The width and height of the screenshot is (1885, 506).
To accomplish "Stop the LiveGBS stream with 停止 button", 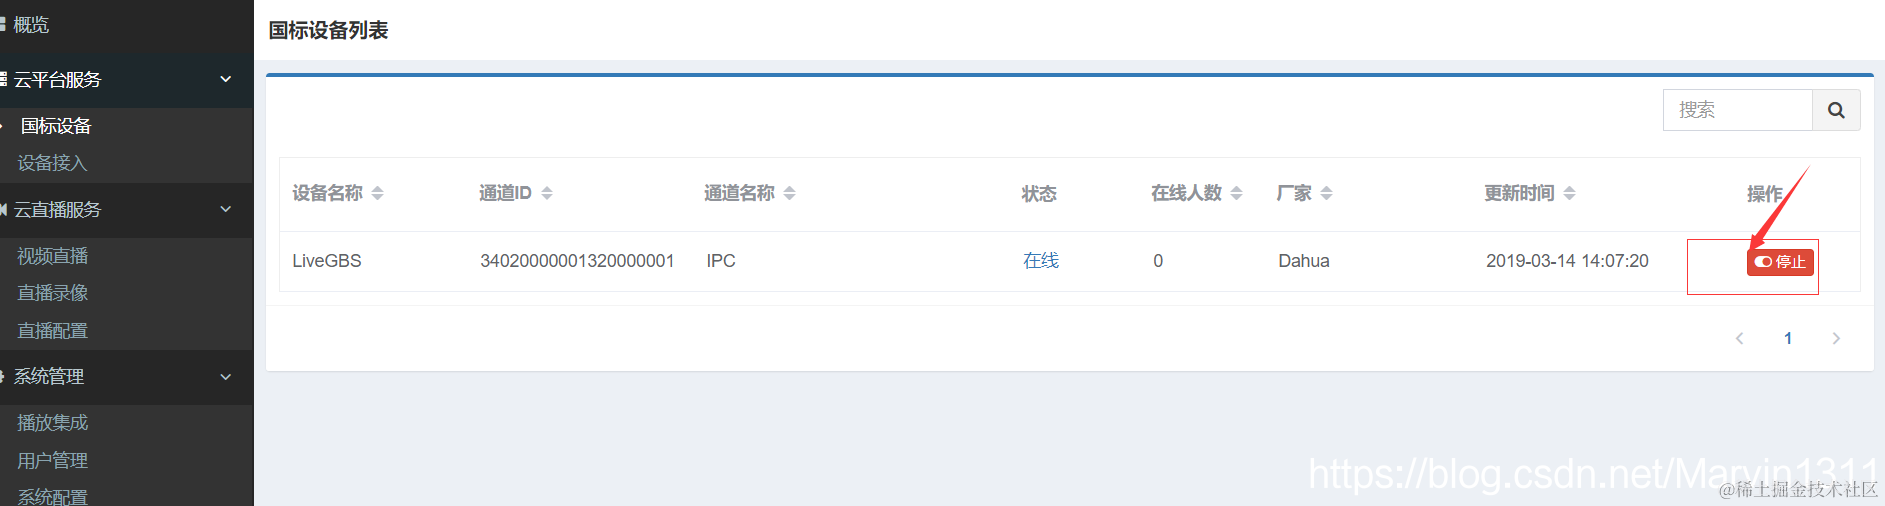I will [x=1780, y=262].
